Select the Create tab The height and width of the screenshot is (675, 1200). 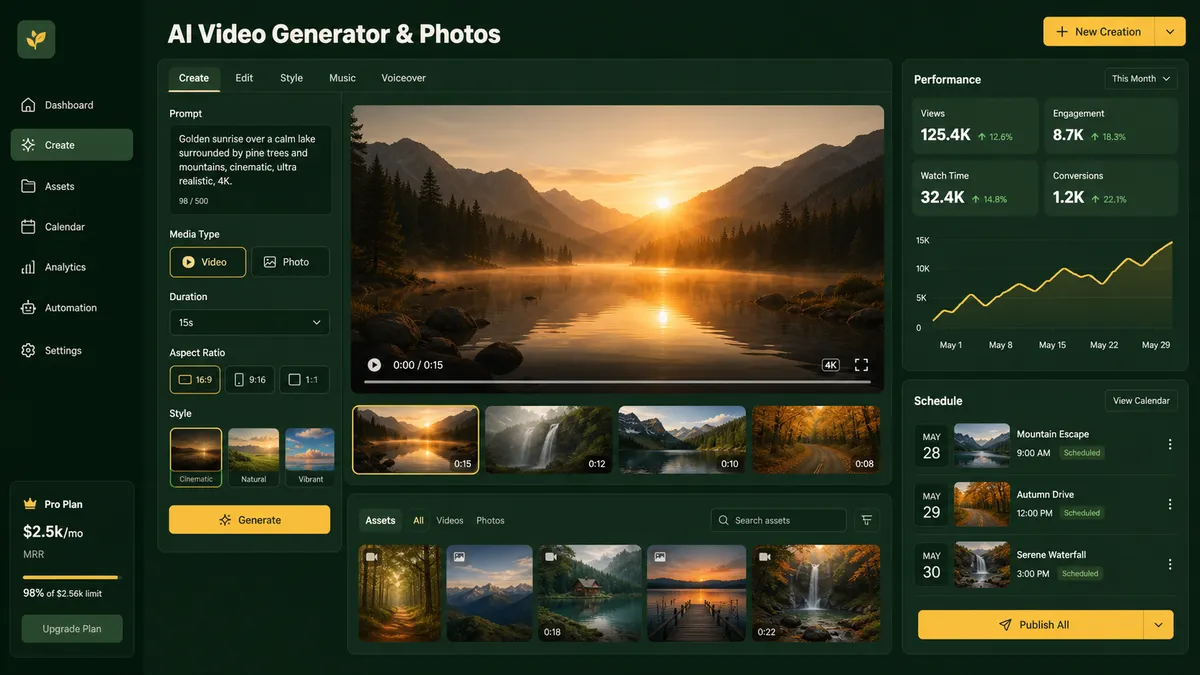194,78
